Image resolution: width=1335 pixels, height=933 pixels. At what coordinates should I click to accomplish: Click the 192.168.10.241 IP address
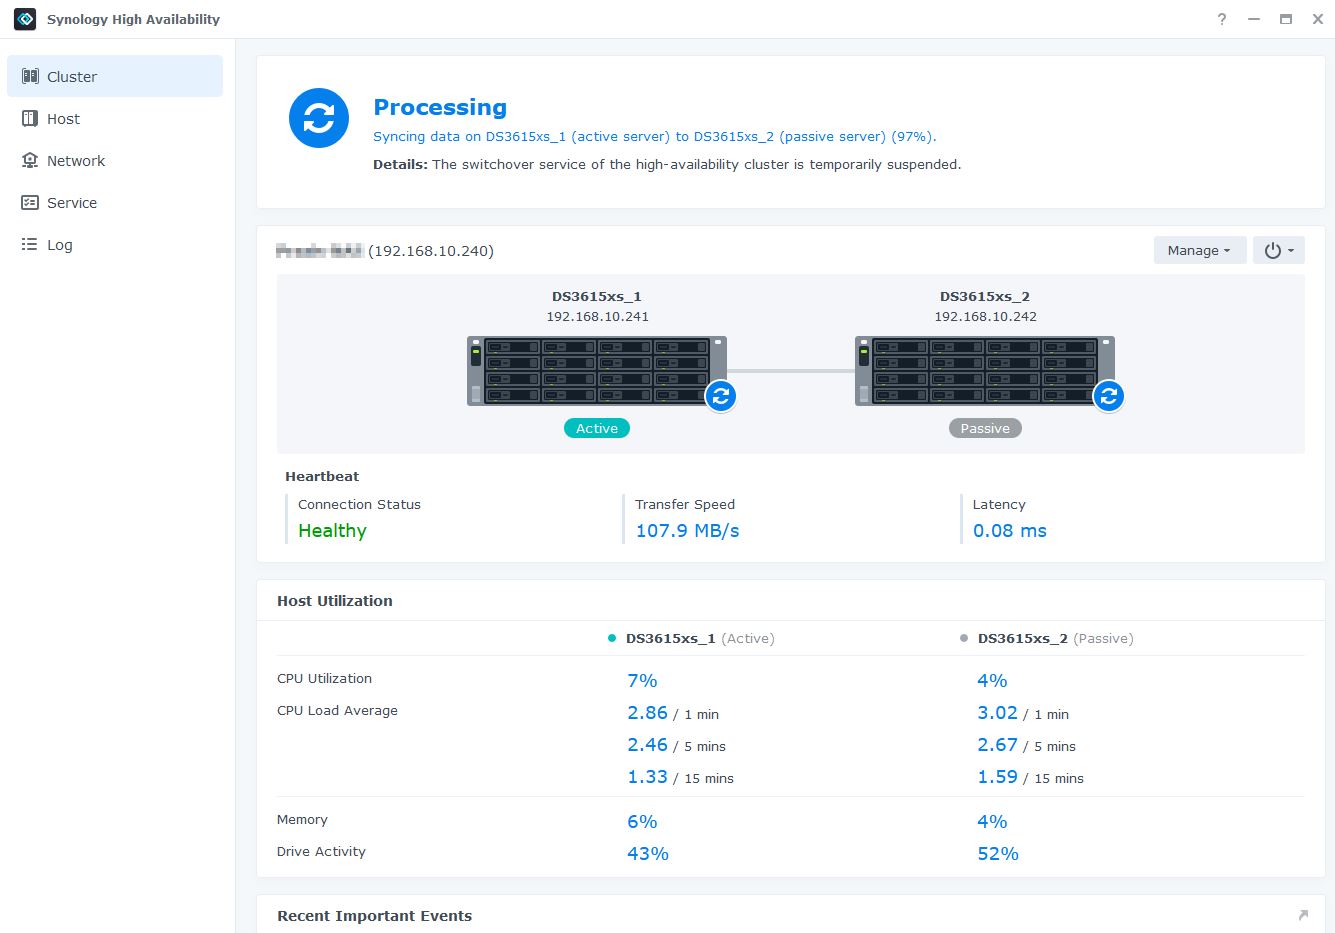pos(597,316)
